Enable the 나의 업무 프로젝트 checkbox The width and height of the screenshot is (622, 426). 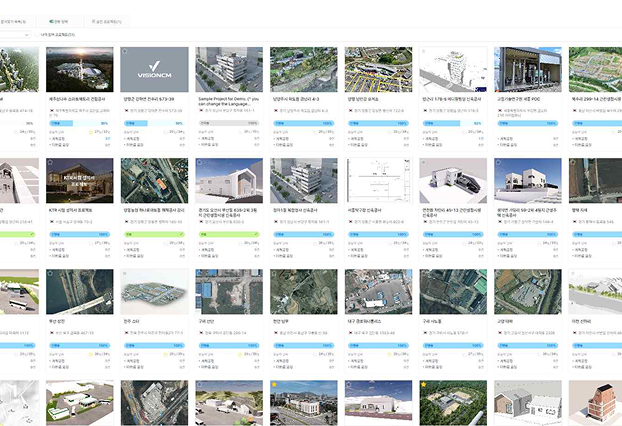point(36,34)
